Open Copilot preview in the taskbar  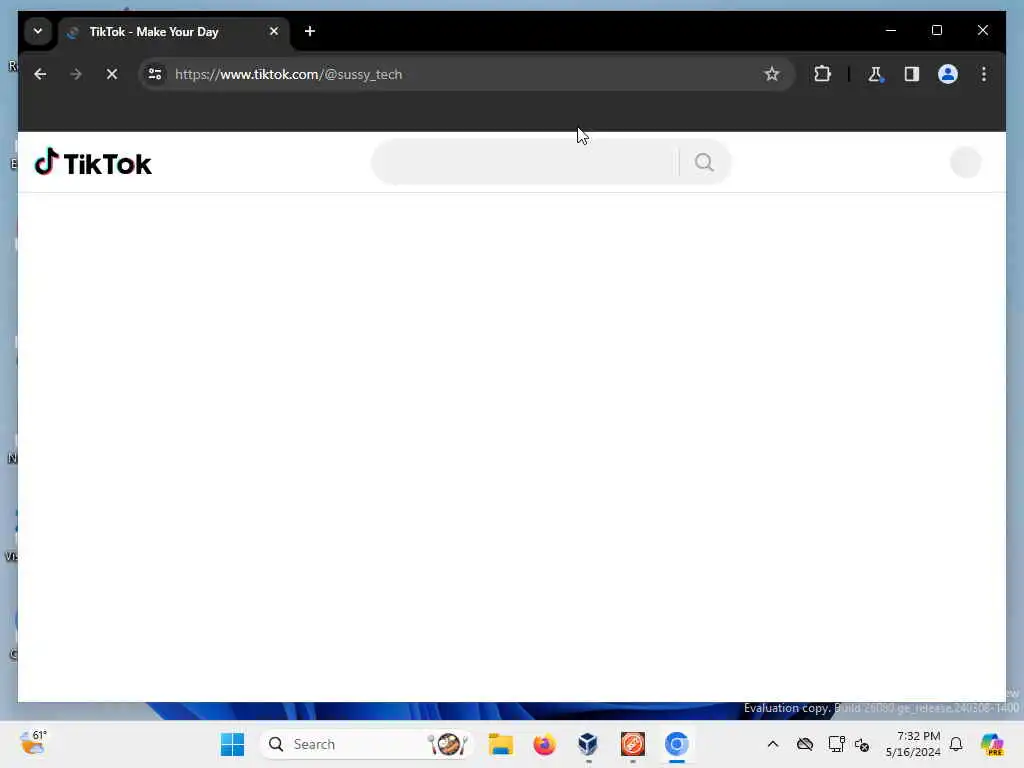pos(991,744)
